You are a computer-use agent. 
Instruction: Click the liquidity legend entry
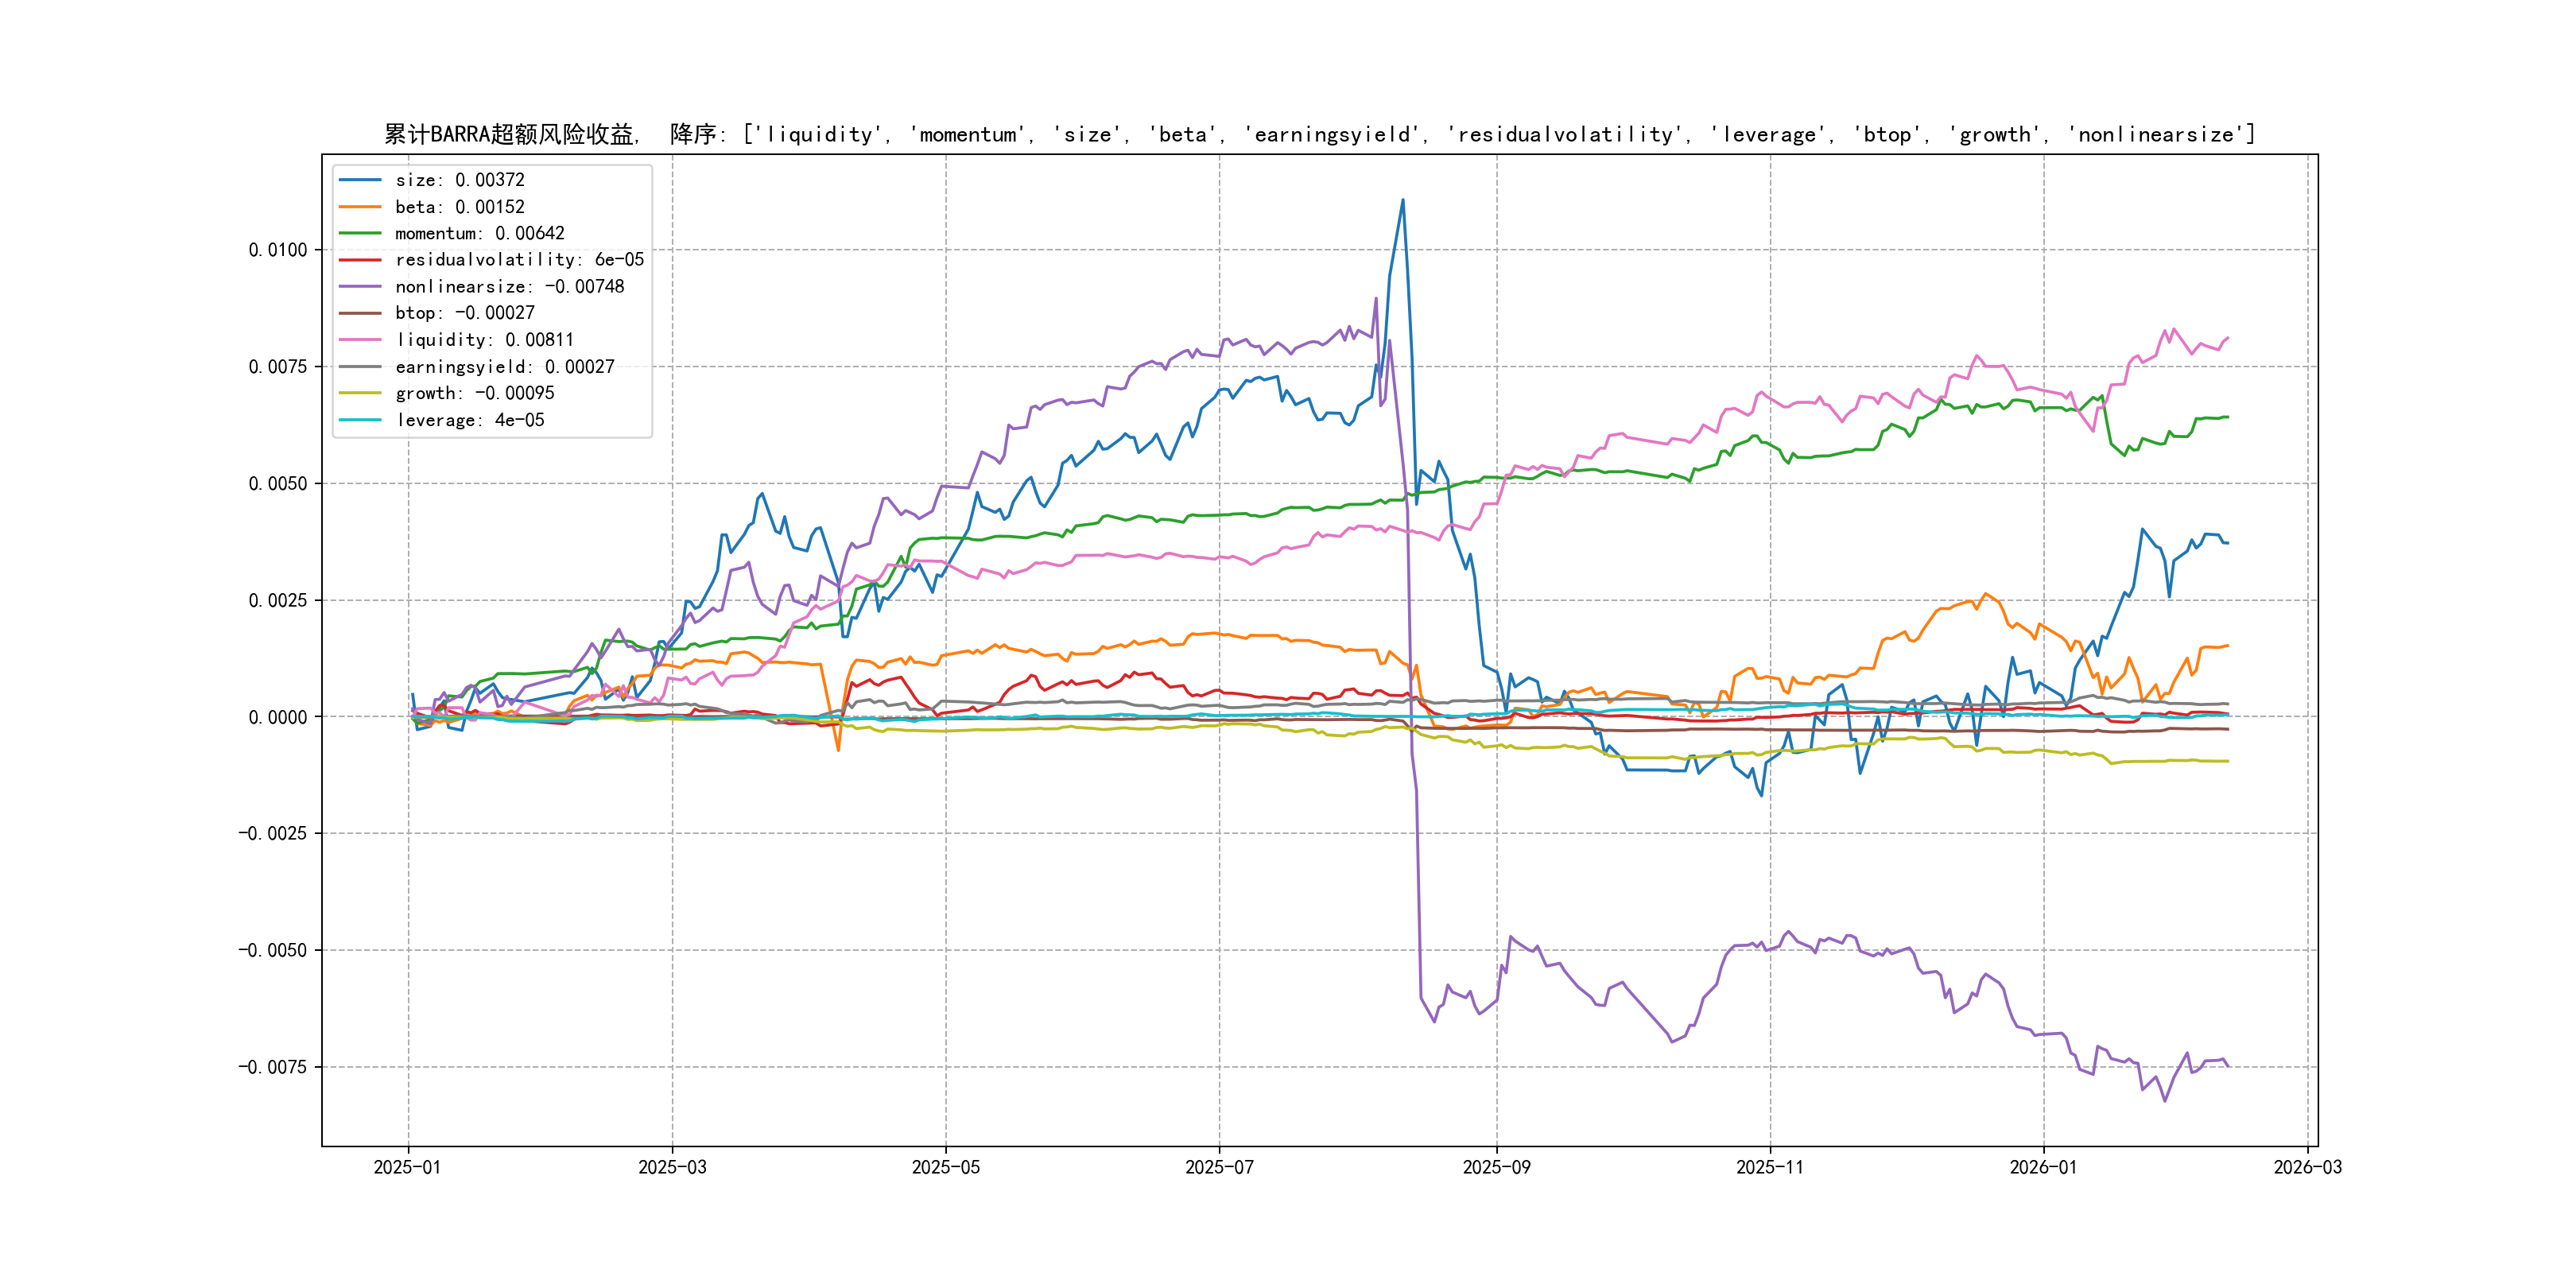pyautogui.click(x=484, y=340)
